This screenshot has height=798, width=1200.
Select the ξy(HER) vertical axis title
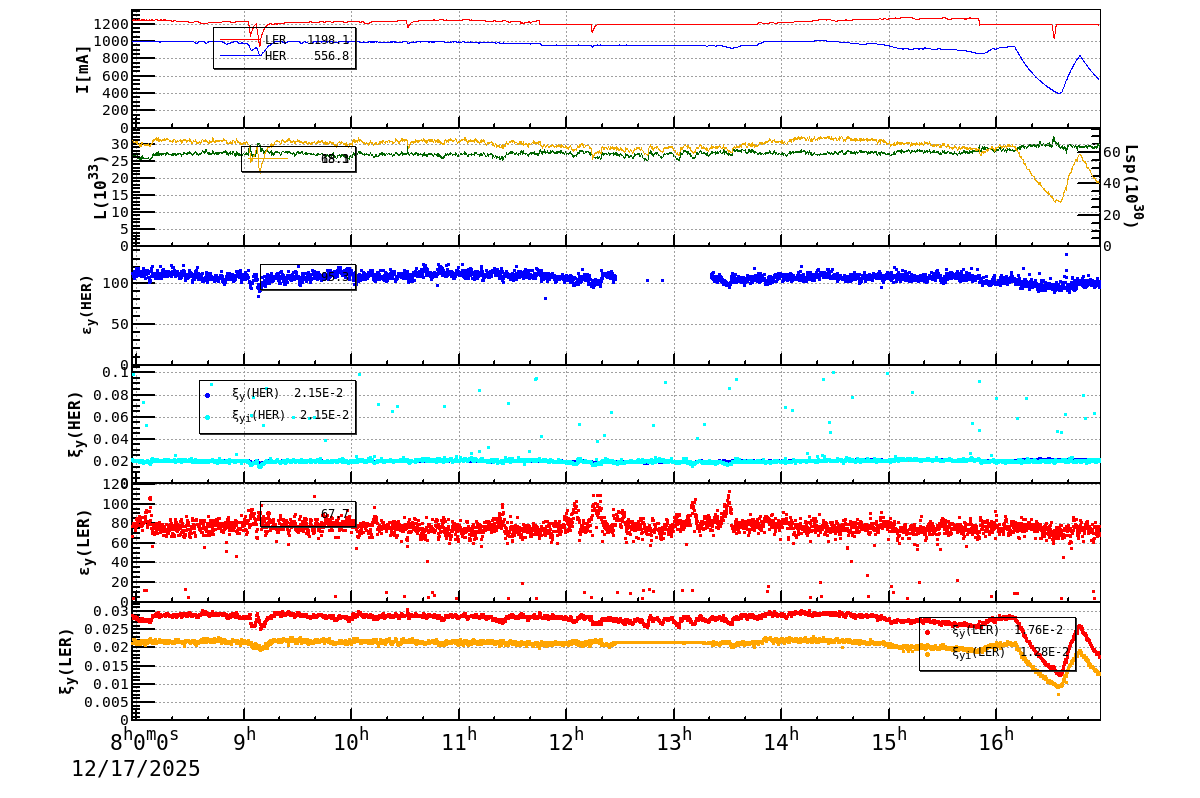[75, 424]
